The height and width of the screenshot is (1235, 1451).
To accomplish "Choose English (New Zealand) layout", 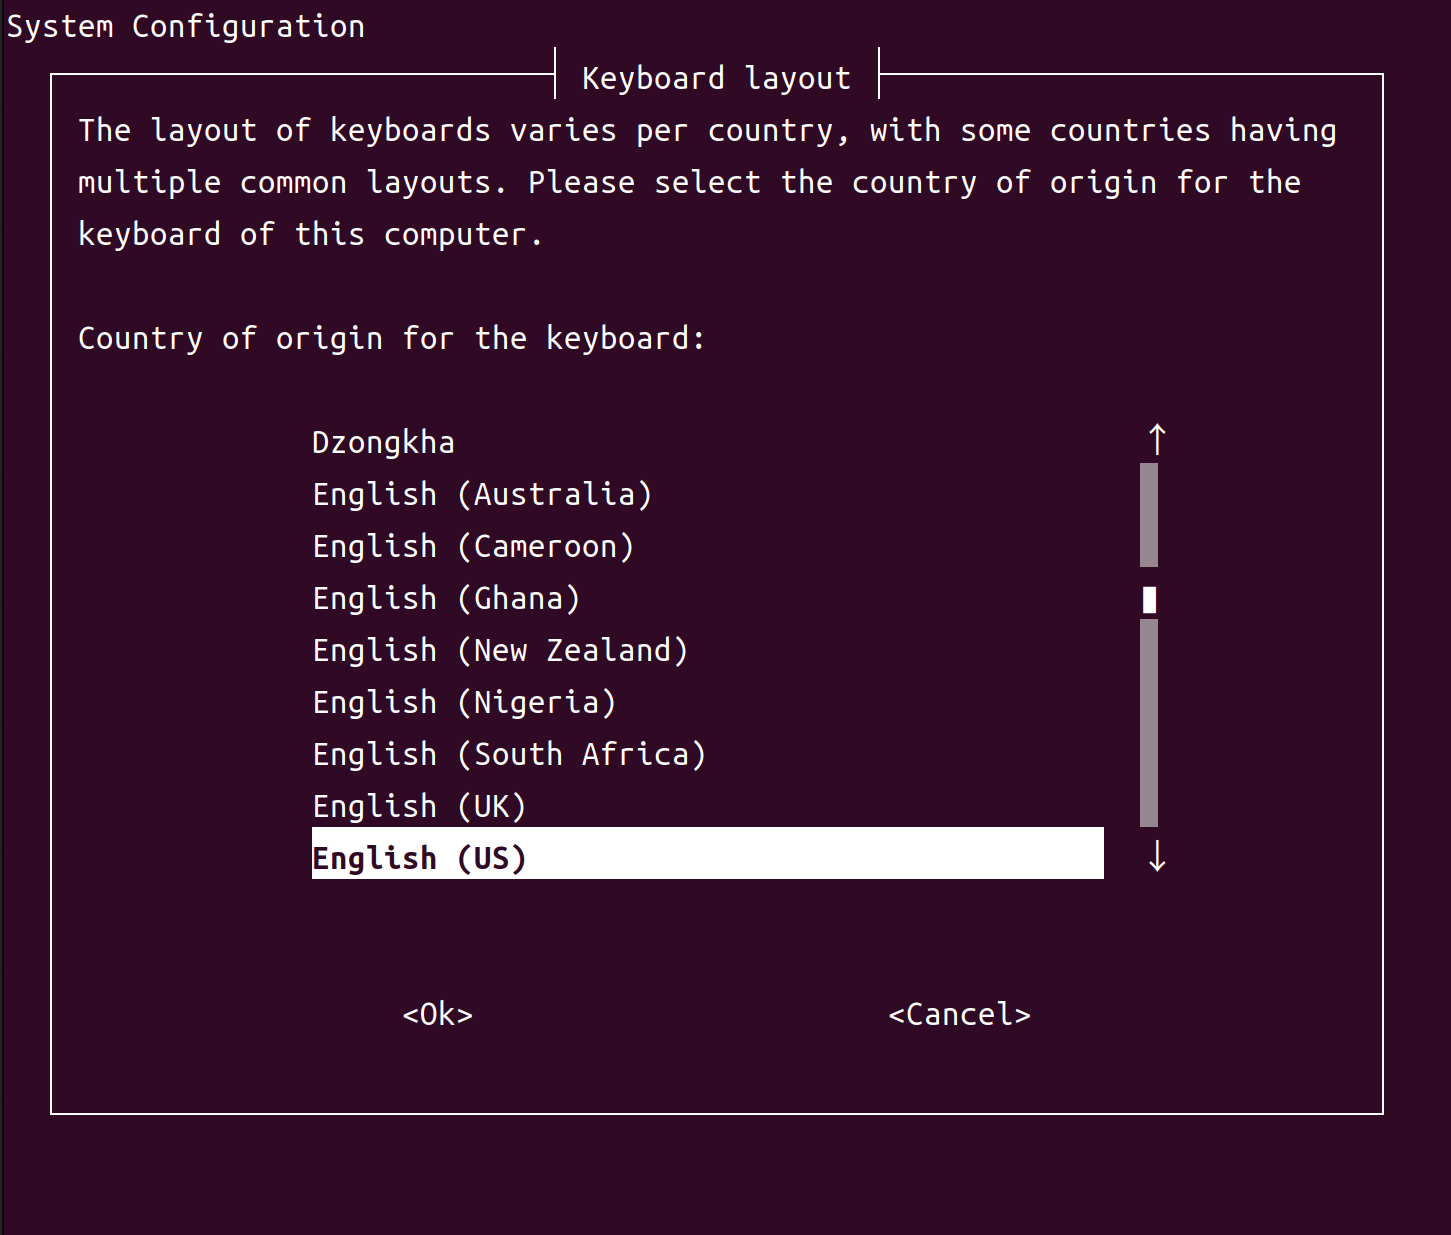I will (499, 649).
